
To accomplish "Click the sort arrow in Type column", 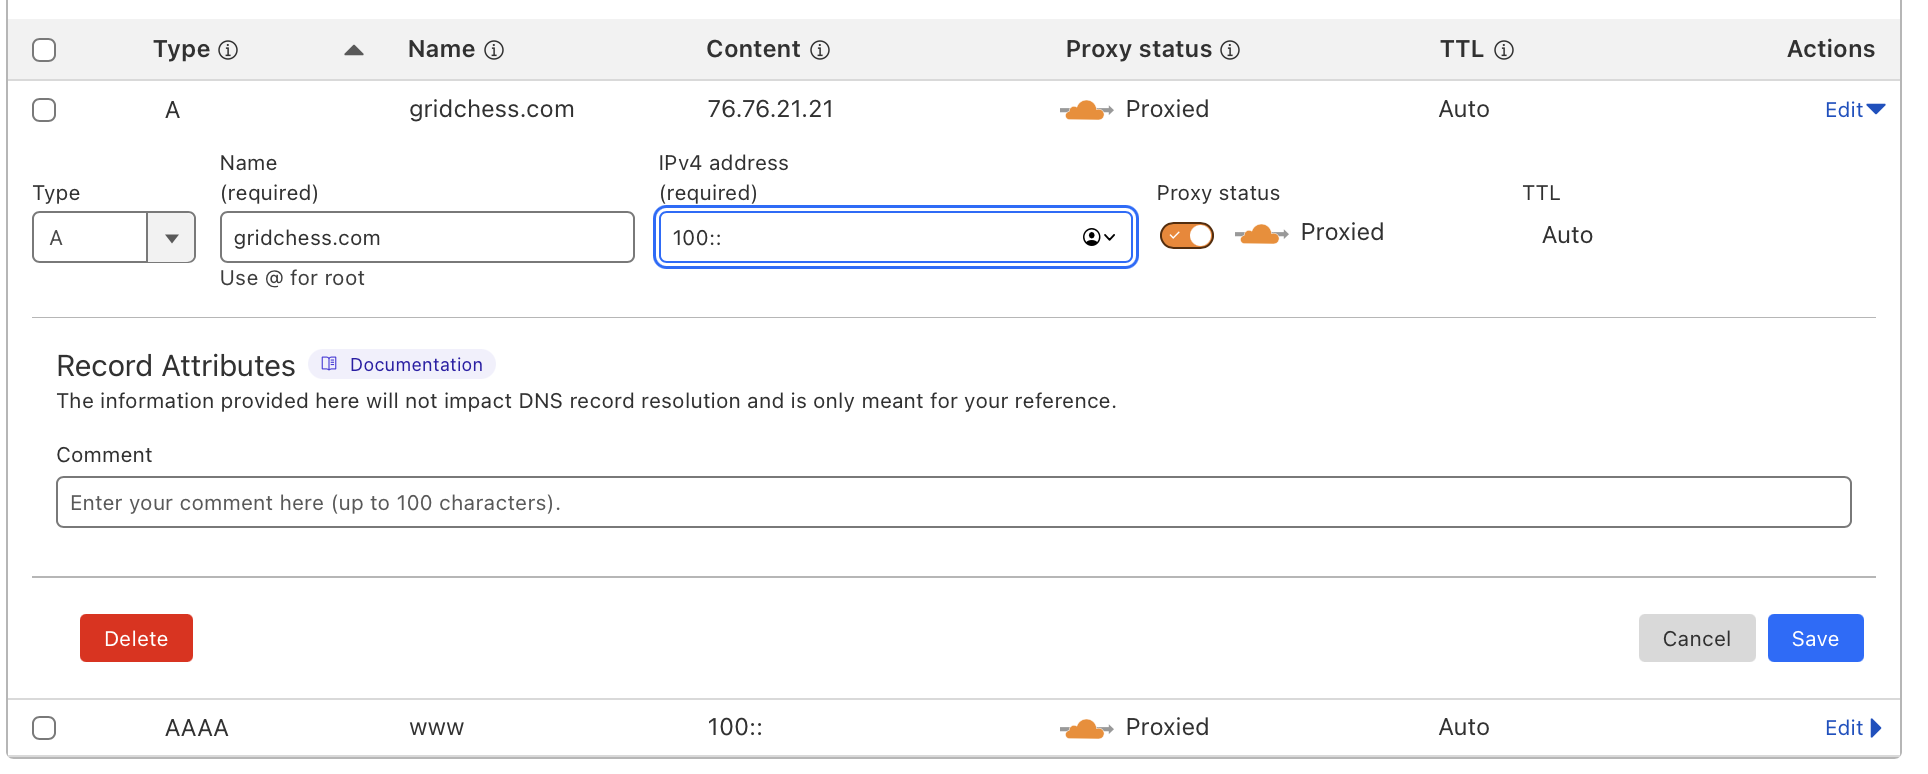I will pos(353,50).
